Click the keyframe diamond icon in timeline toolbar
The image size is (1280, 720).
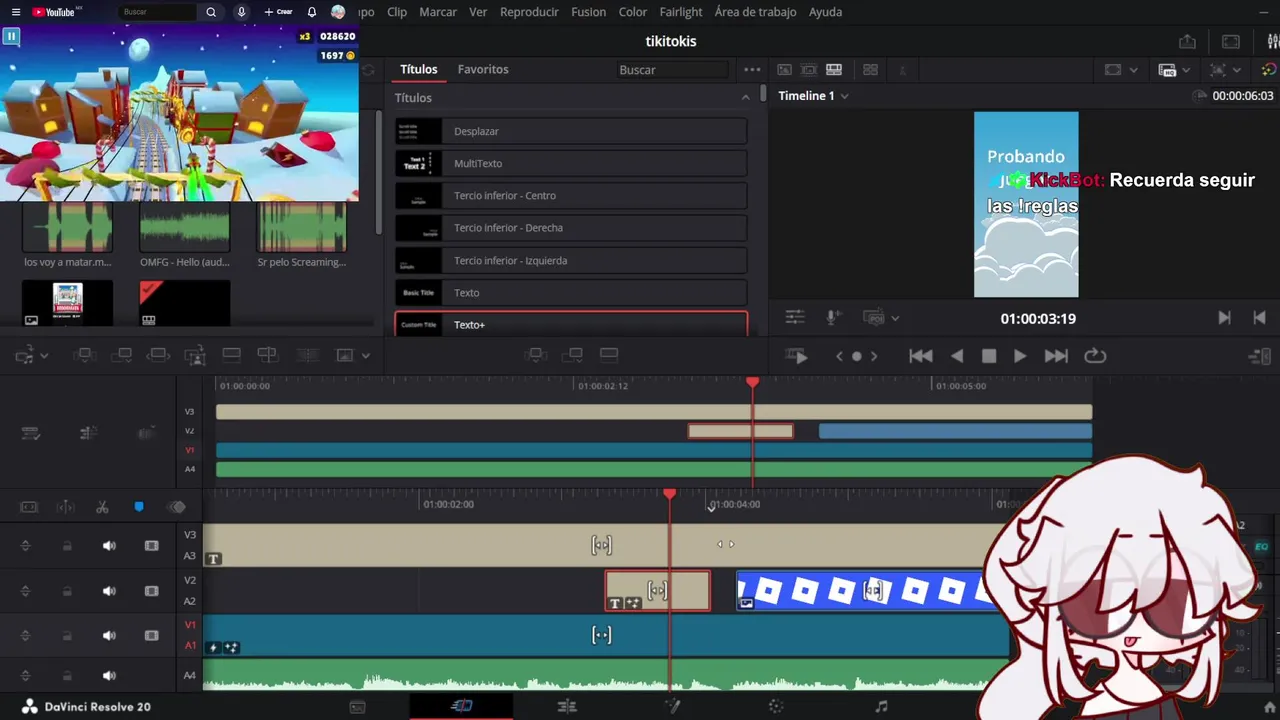pos(176,507)
